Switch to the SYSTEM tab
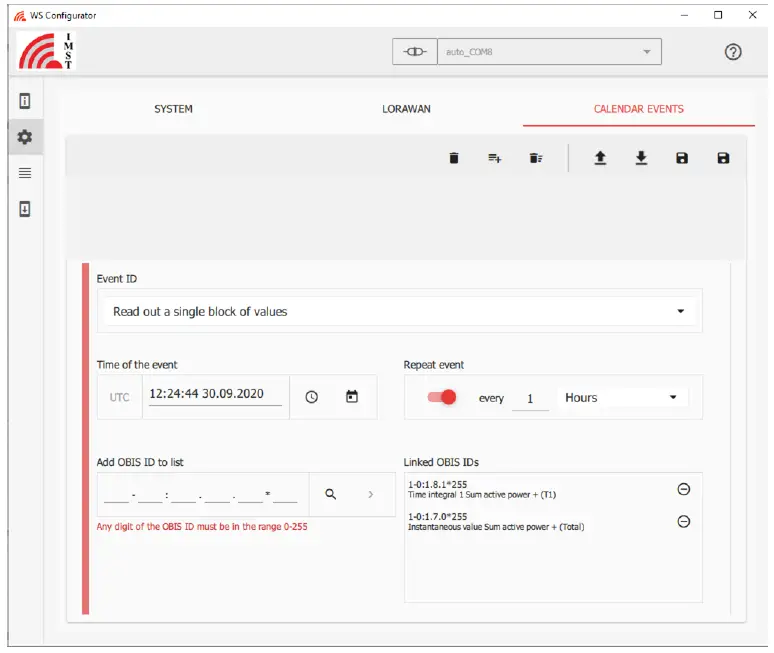This screenshot has height=653, width=774. tap(173, 109)
